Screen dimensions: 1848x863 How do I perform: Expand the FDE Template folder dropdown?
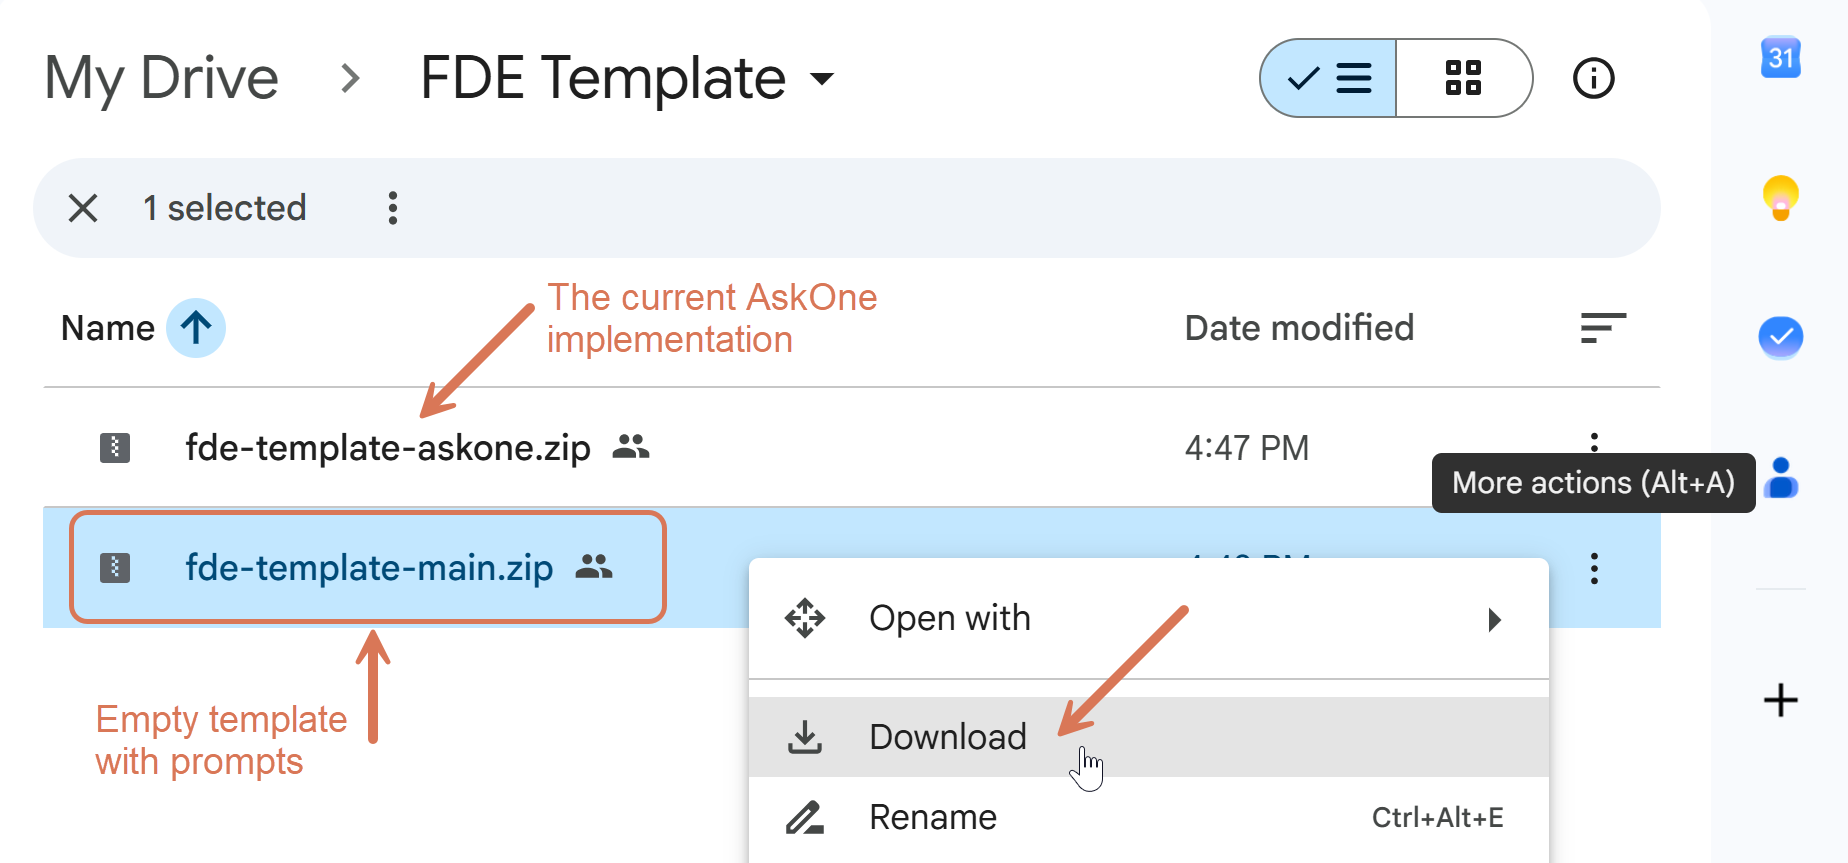[x=822, y=78]
